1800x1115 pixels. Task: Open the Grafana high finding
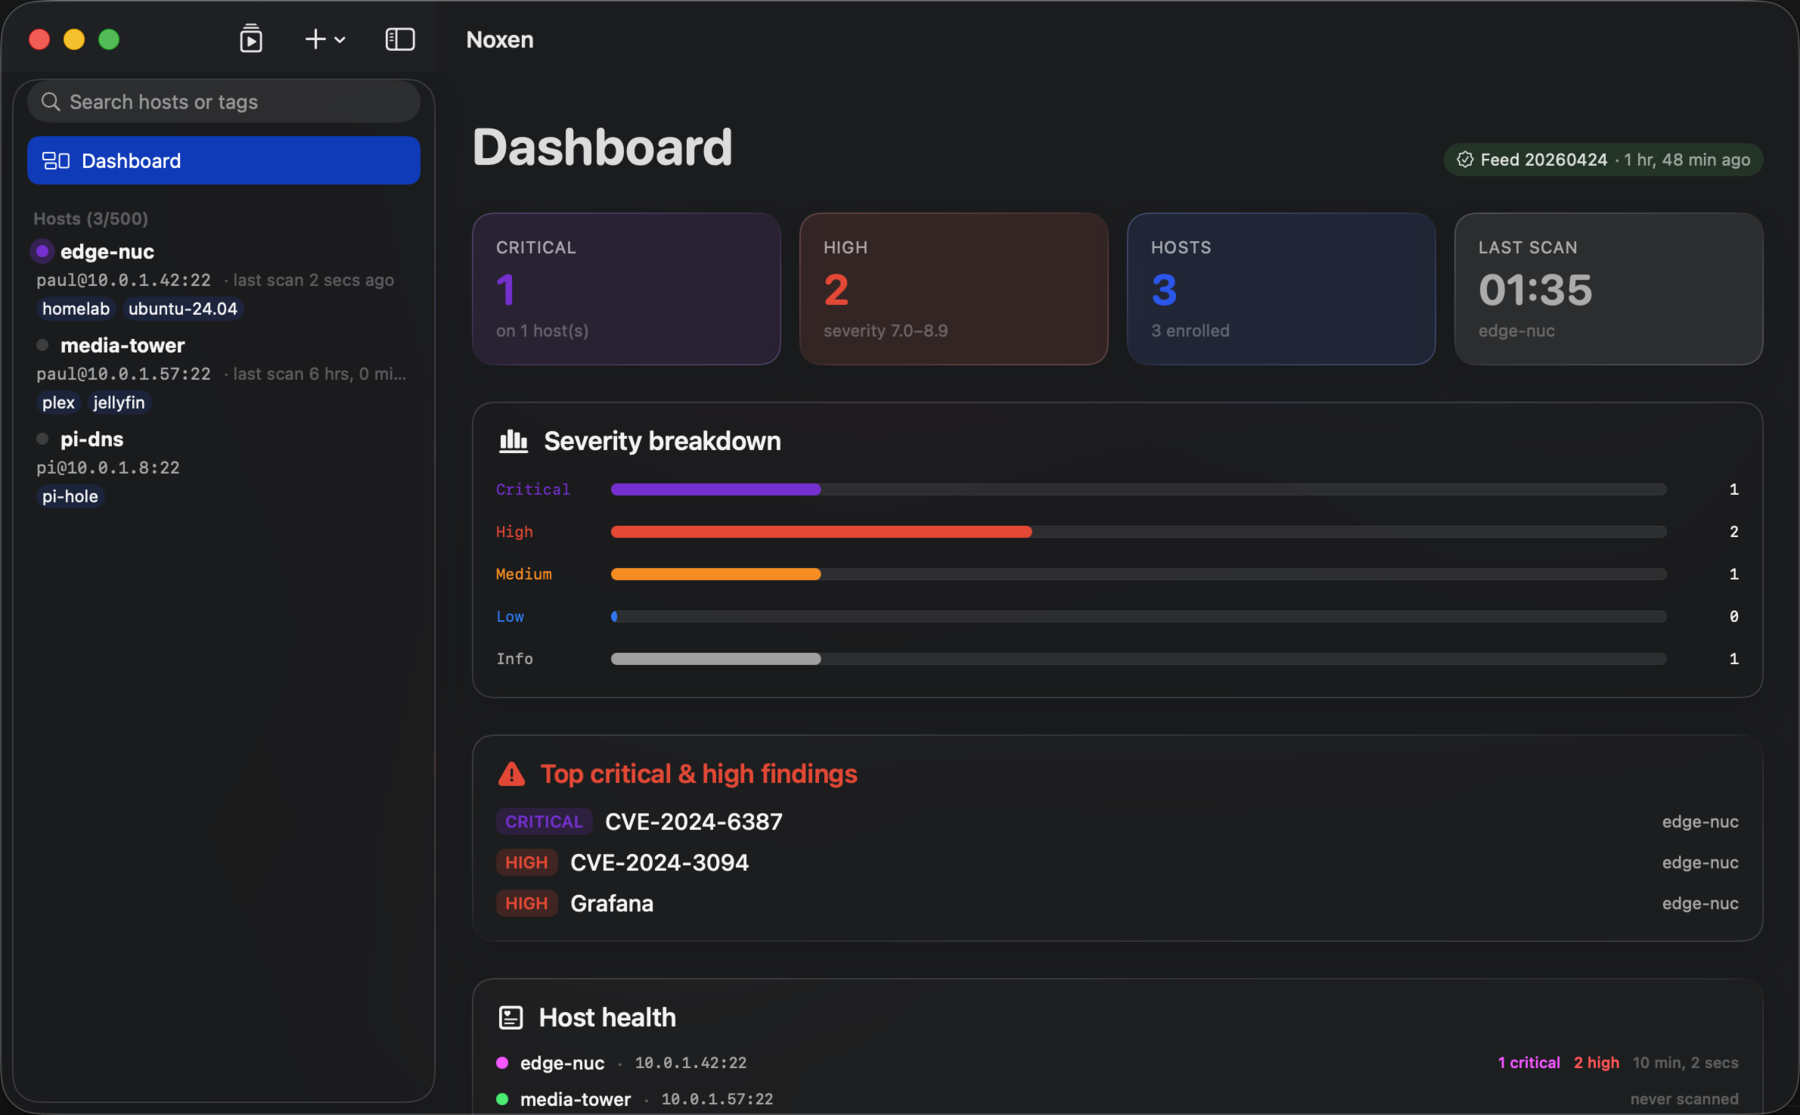(x=611, y=904)
